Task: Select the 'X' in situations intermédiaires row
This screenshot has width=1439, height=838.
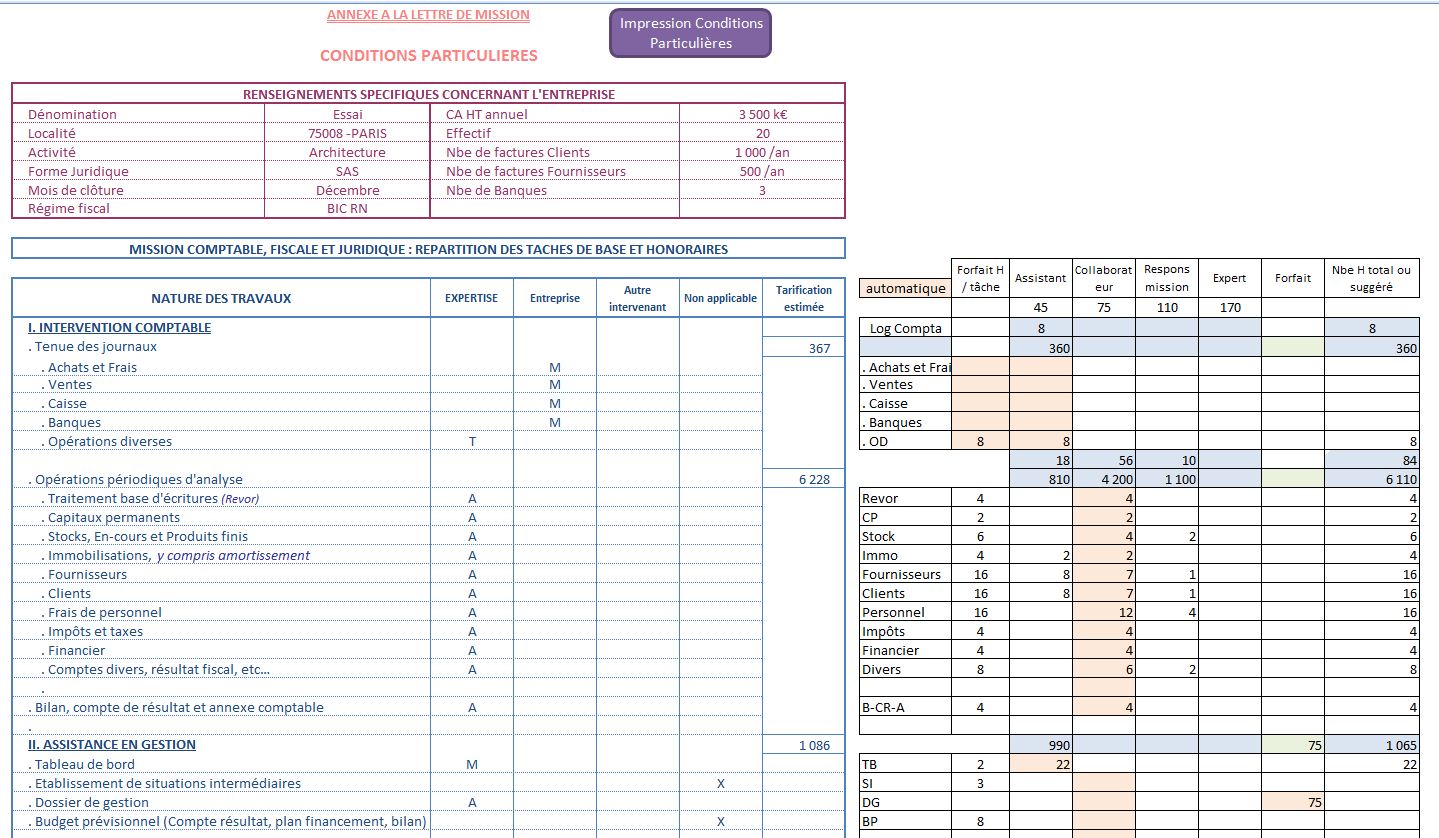Action: pos(720,783)
